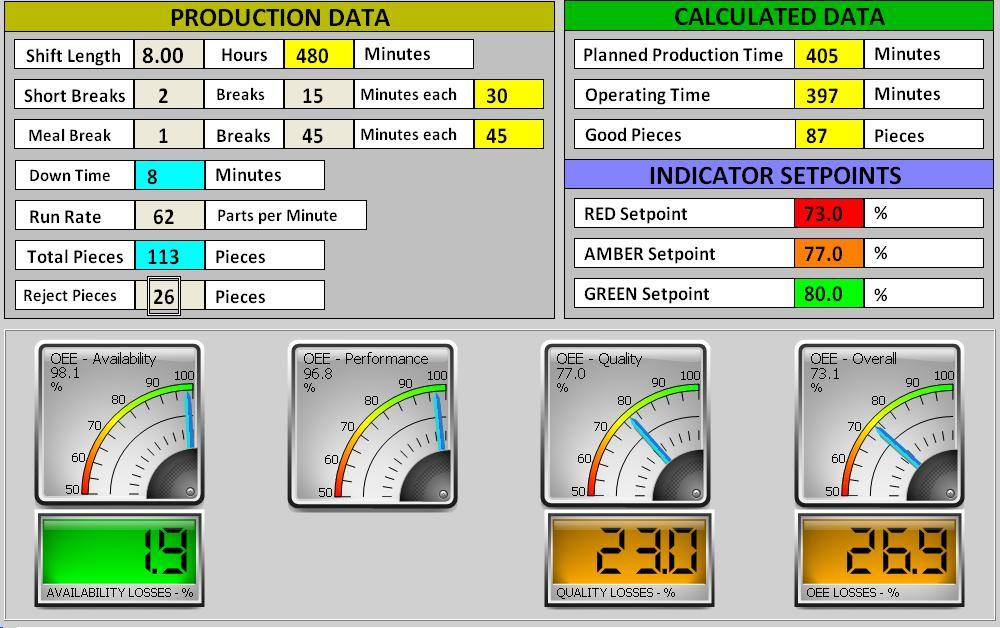Viewport: 1000px width, 628px height.
Task: Select the Short Breaks count field
Action: pyautogui.click(x=169, y=95)
